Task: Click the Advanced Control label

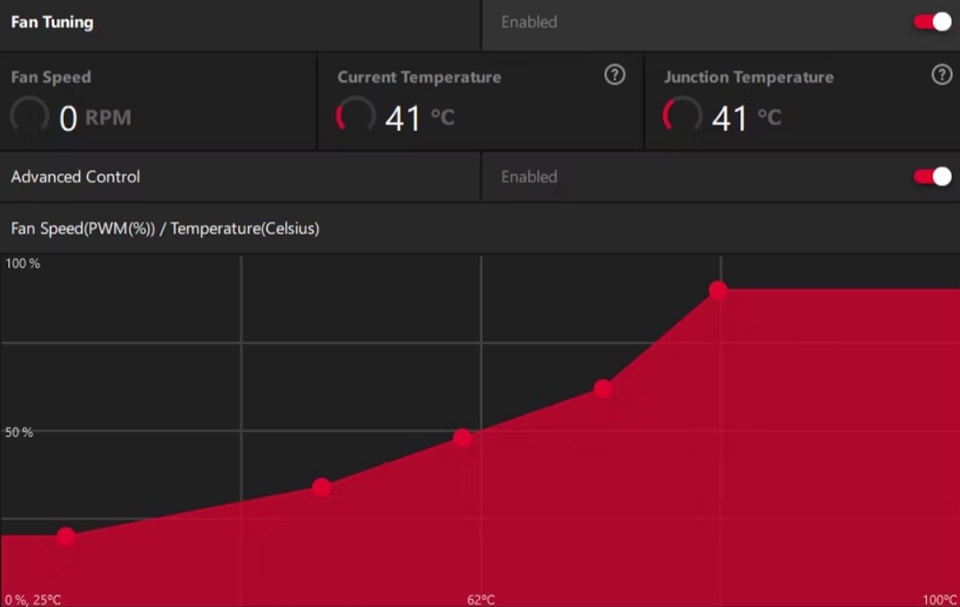Action: click(x=75, y=177)
